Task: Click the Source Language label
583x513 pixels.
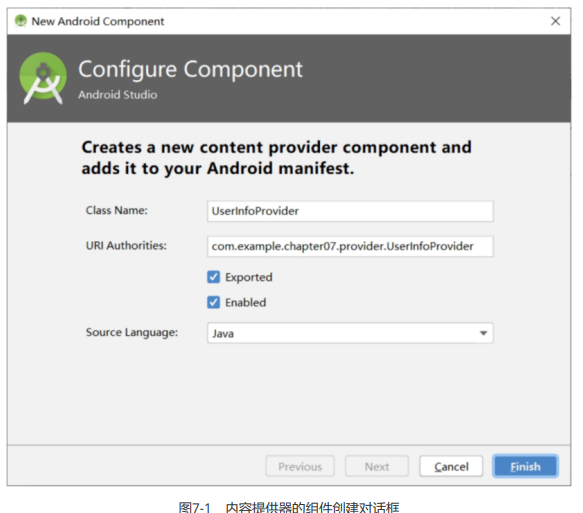Action: tap(132, 332)
